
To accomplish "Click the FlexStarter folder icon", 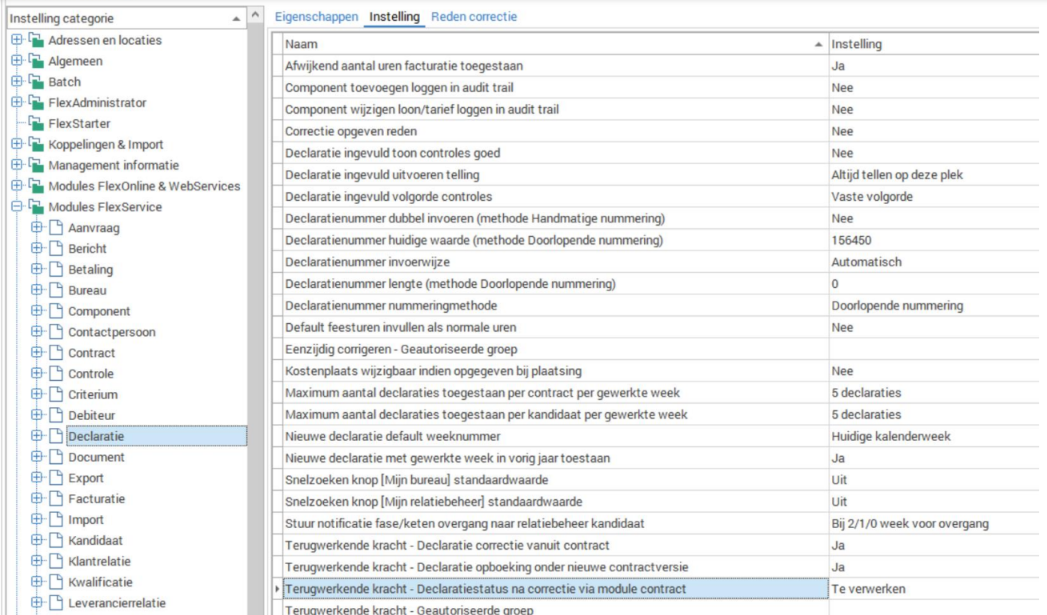I will [34, 124].
